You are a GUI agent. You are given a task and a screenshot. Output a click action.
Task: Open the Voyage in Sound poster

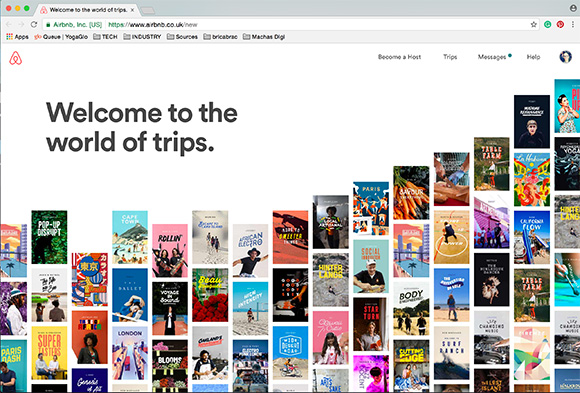point(170,308)
